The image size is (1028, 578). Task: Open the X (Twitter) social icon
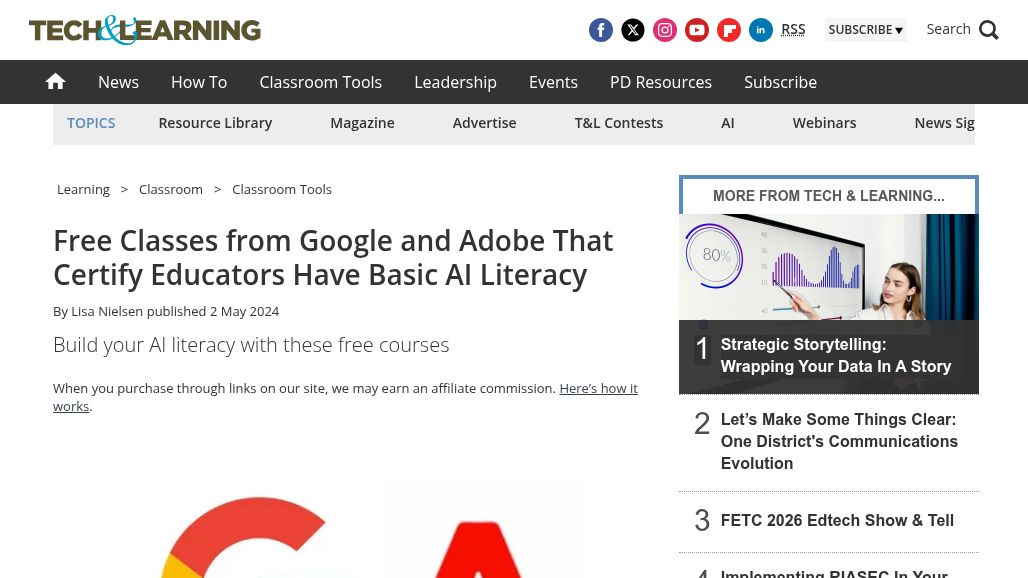[633, 30]
